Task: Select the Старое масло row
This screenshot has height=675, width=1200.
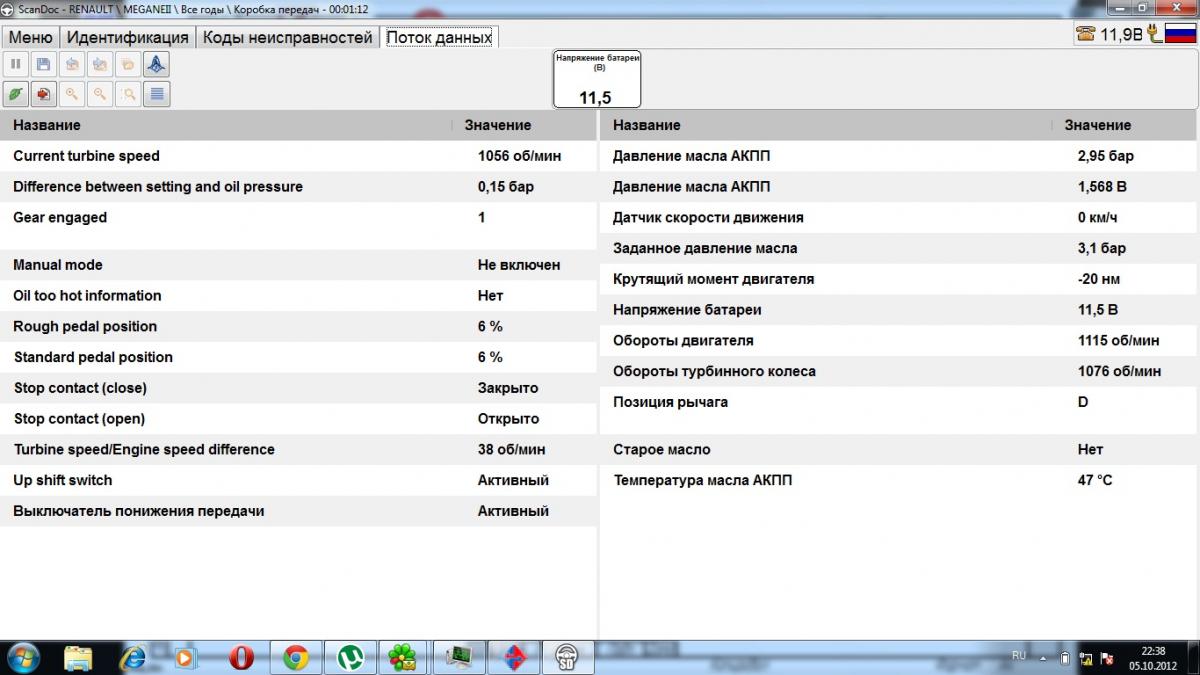Action: point(900,450)
